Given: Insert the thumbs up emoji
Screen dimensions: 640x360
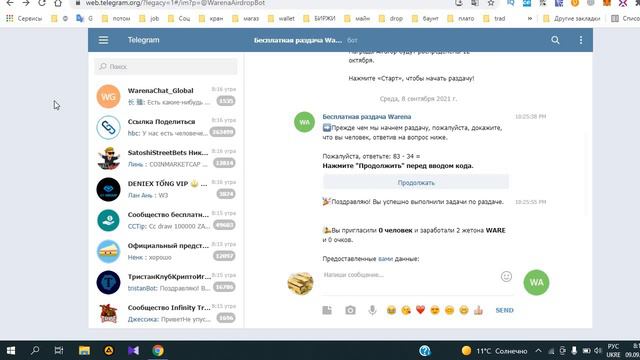Looking at the screenshot, I should pos(478,310).
